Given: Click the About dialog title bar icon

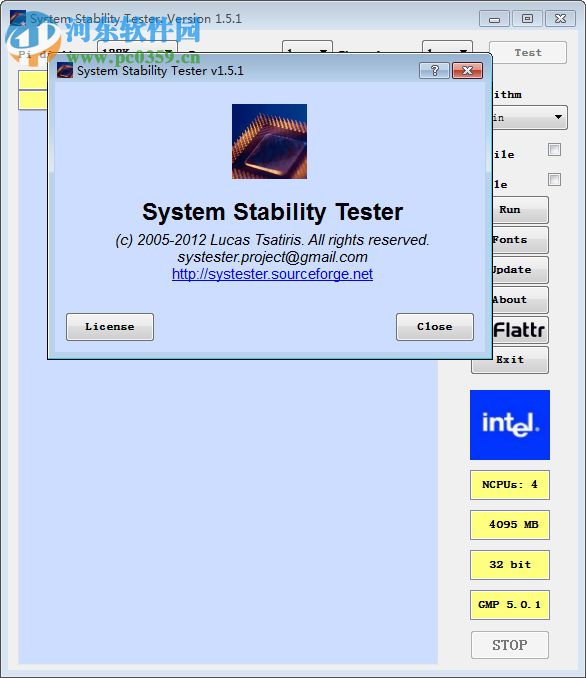Looking at the screenshot, I should pyautogui.click(x=65, y=70).
